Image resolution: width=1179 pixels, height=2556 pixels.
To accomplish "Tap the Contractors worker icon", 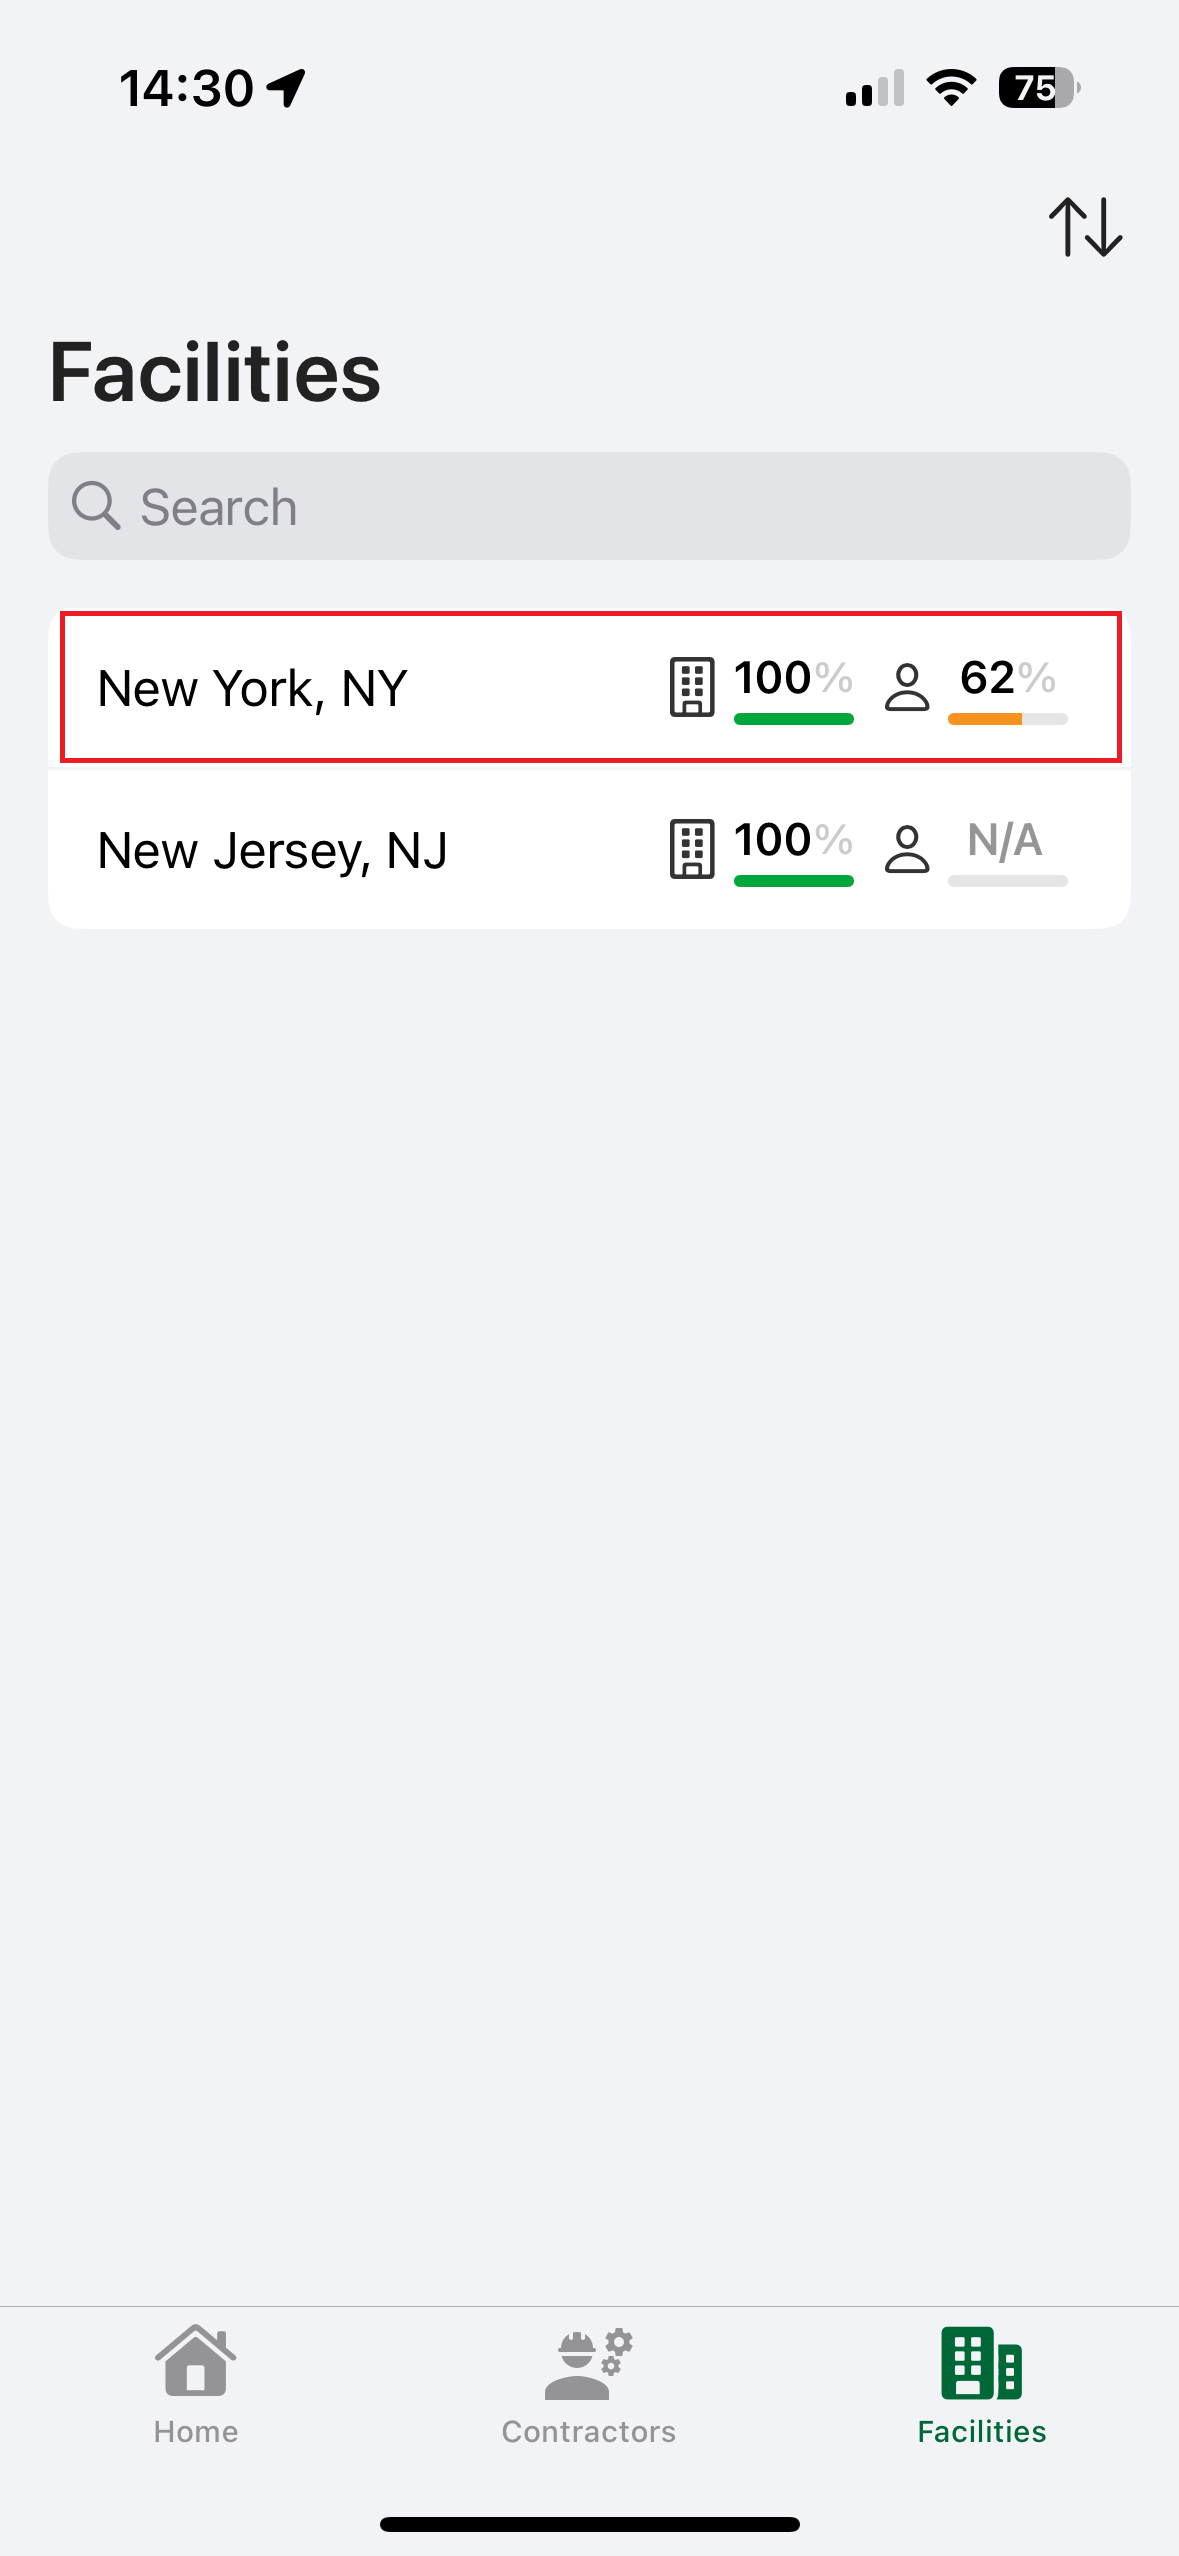I will click(588, 2364).
